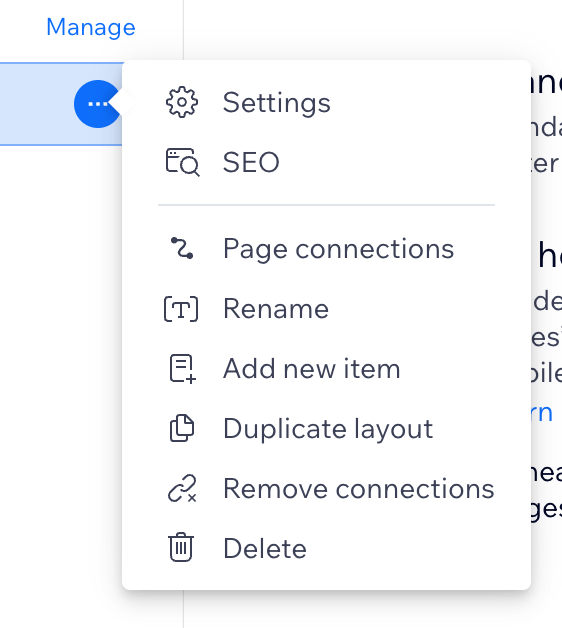Click the Remove connections broken-link icon

[182, 488]
